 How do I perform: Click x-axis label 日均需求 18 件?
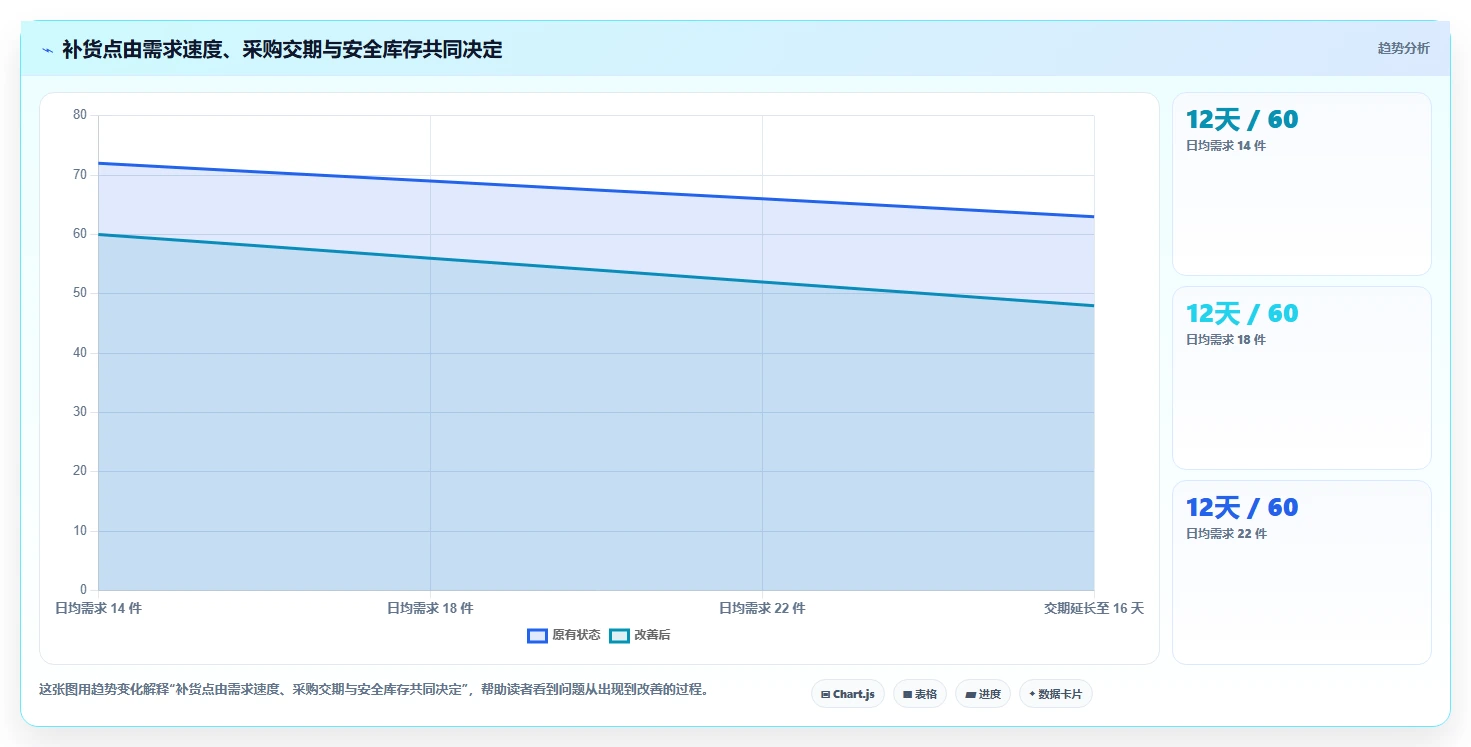tap(430, 608)
